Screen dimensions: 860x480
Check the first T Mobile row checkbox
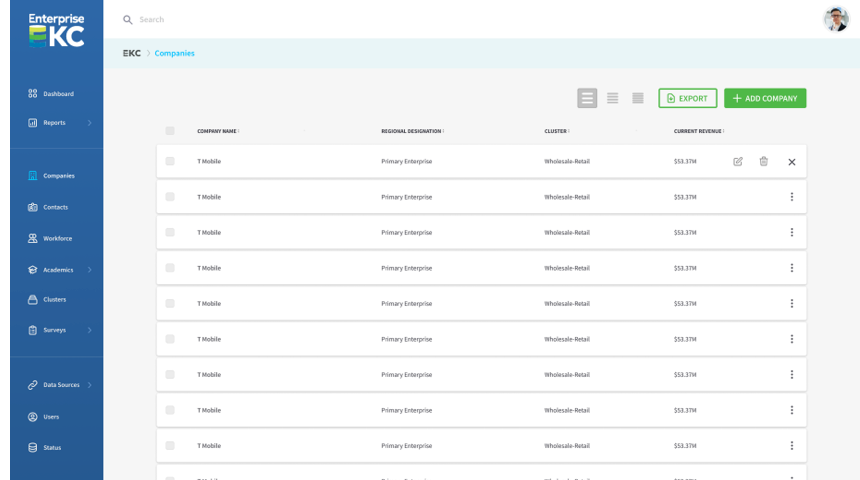(x=170, y=161)
